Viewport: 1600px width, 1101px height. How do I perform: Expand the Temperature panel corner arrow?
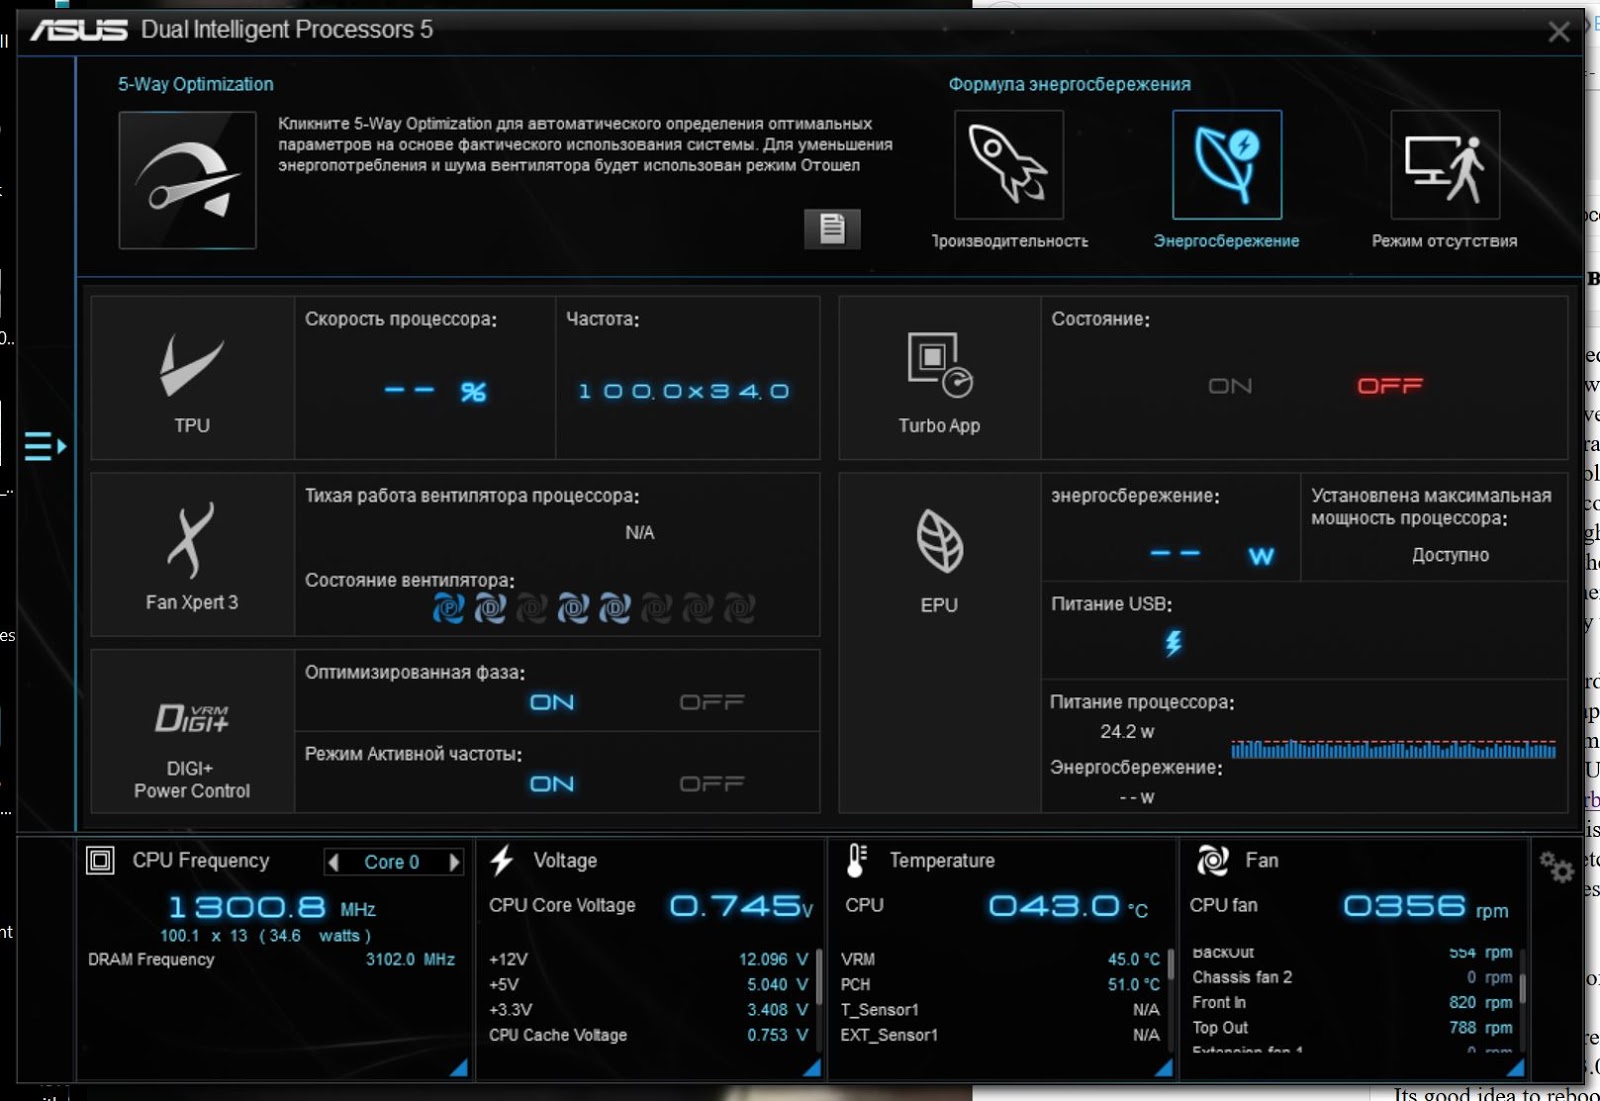tap(1164, 1068)
